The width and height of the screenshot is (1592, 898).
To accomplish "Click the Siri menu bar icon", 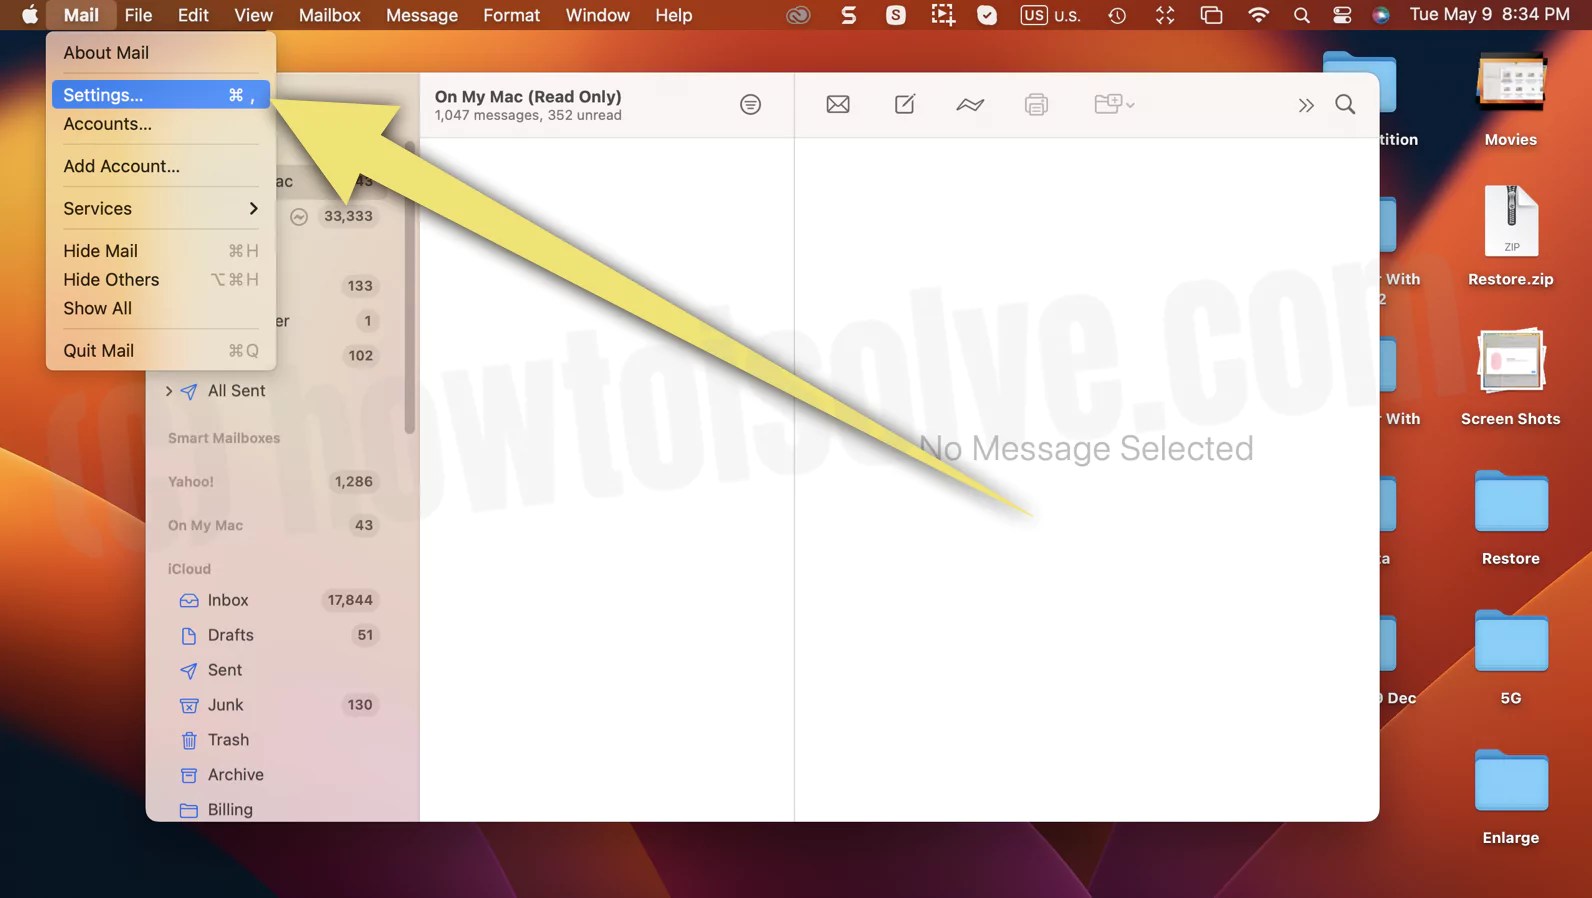I will 1381,15.
